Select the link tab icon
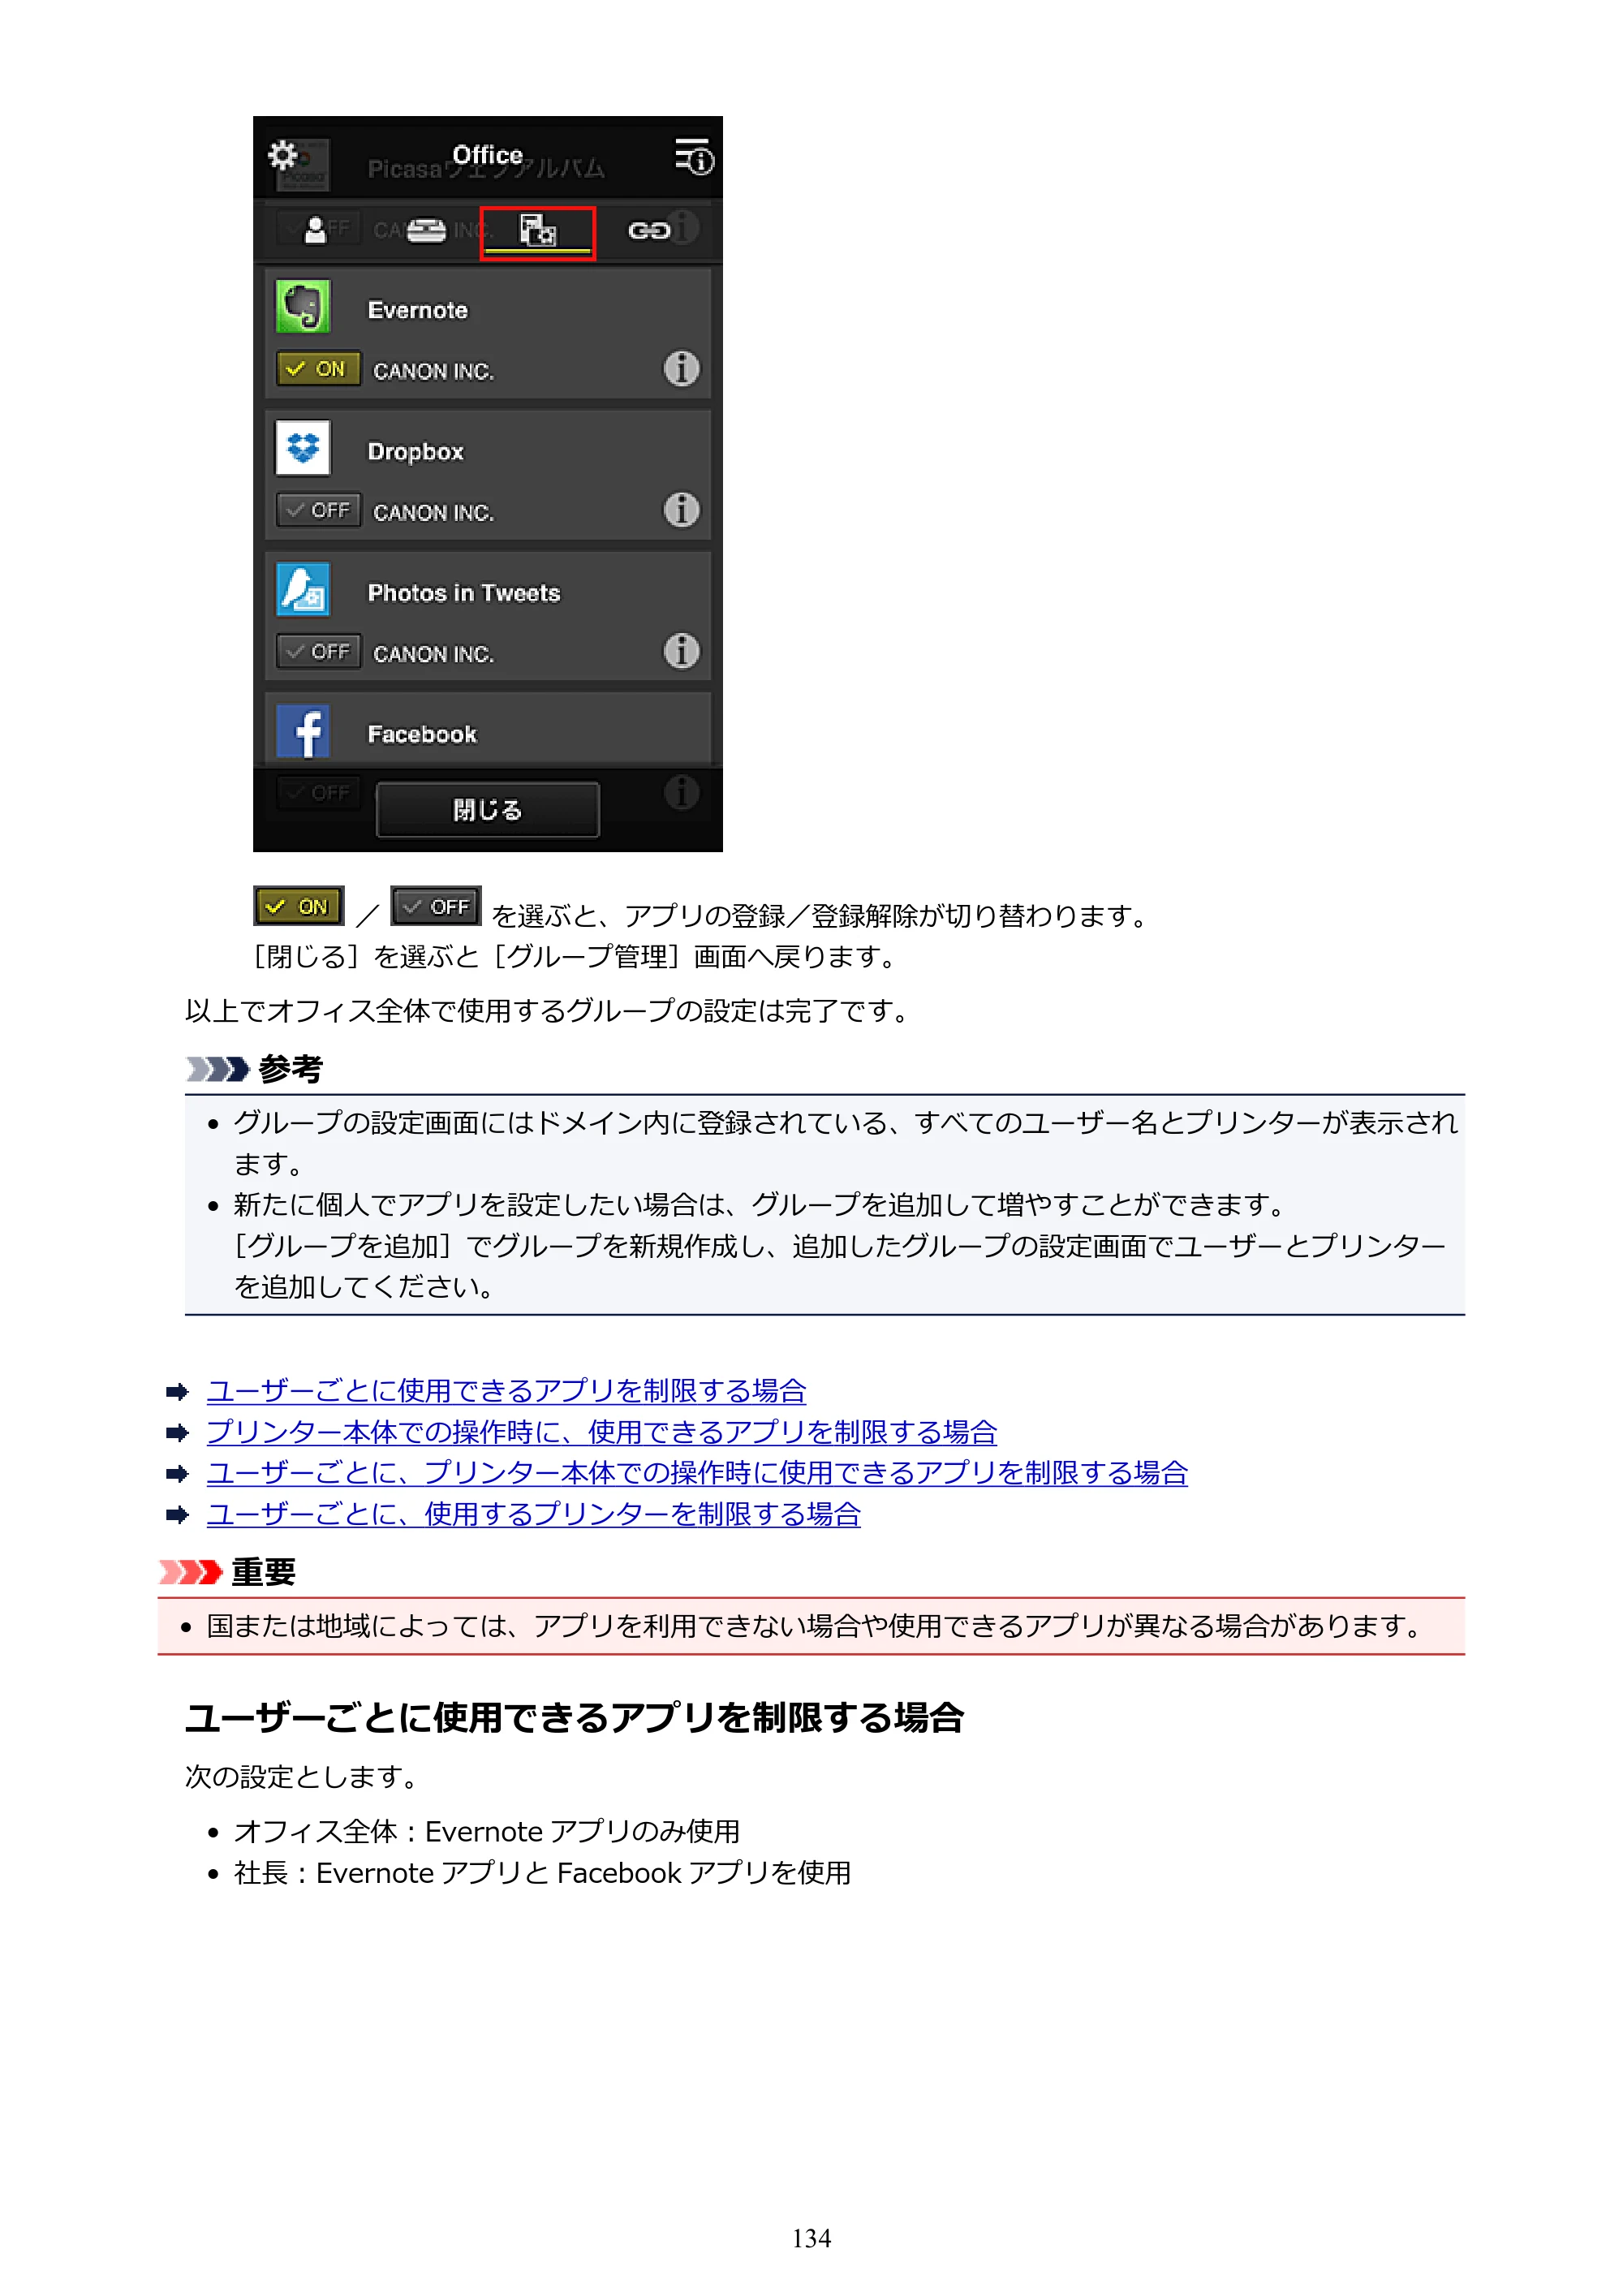The image size is (1623, 2296). click(648, 231)
